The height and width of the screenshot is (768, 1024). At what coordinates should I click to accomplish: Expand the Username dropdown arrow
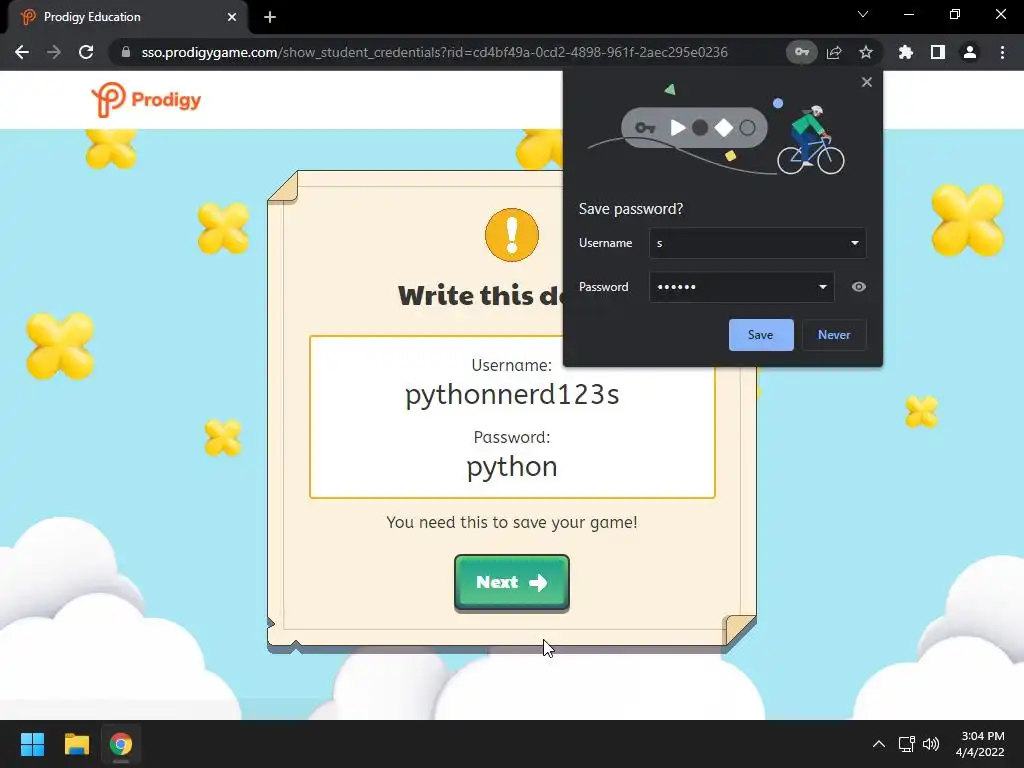[855, 243]
